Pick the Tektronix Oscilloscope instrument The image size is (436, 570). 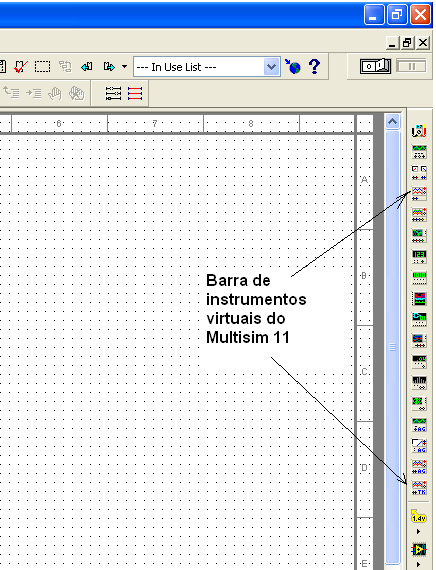[419, 488]
